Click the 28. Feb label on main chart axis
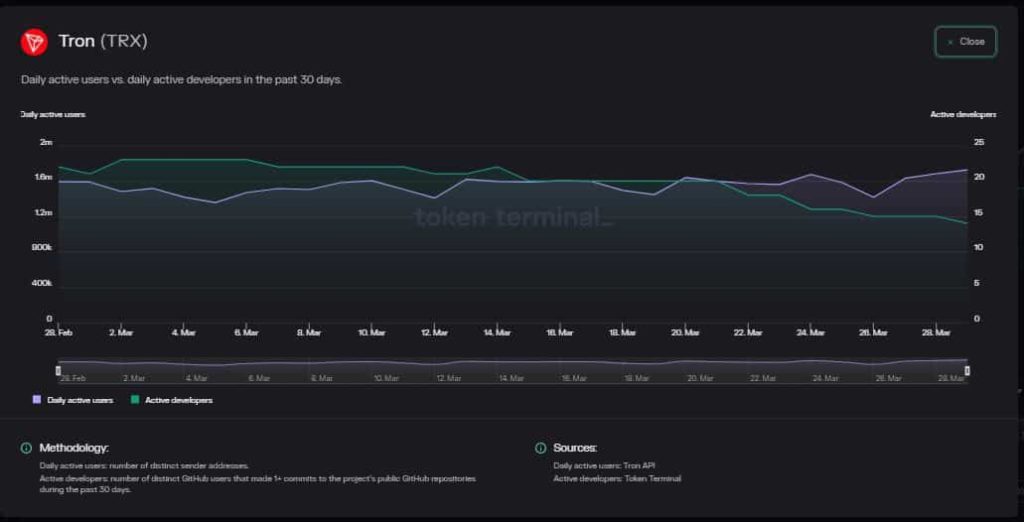 (58, 332)
